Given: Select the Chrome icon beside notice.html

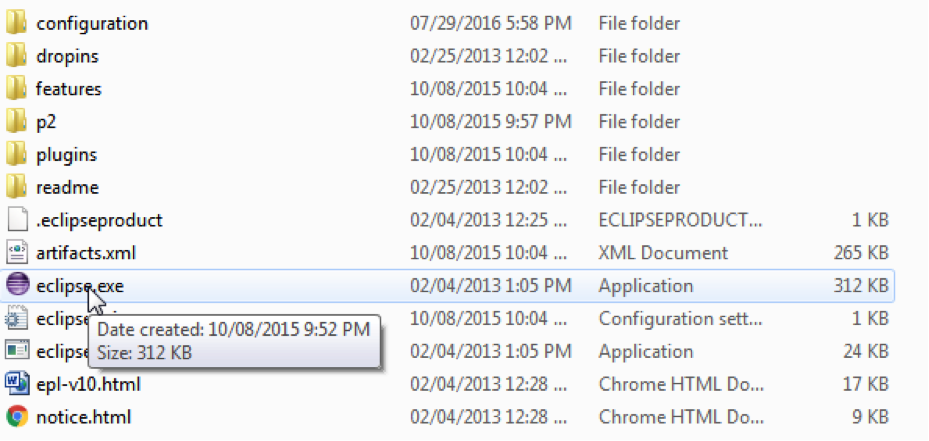Looking at the screenshot, I should coord(17,417).
